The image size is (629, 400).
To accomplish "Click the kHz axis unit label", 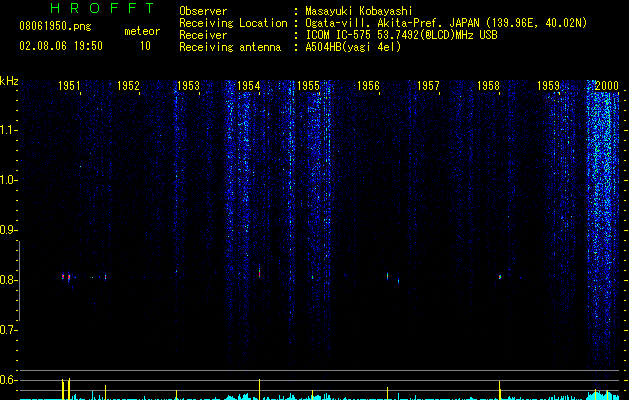I will [x=9, y=81].
